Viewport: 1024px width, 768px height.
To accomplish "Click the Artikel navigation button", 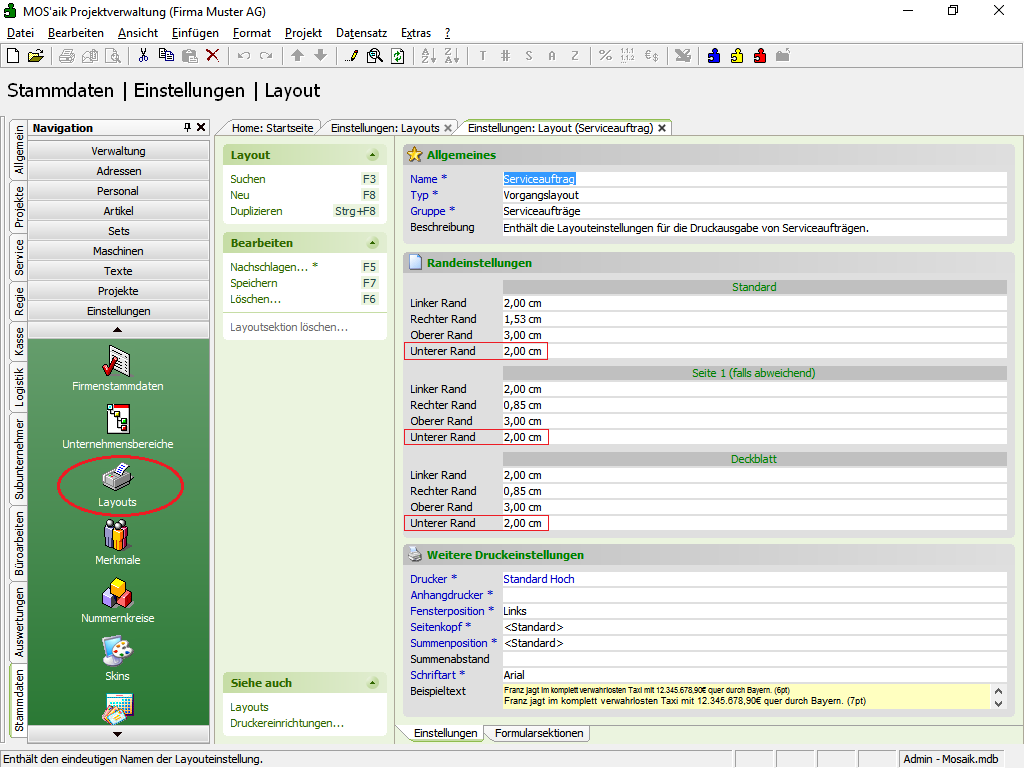I will point(118,211).
